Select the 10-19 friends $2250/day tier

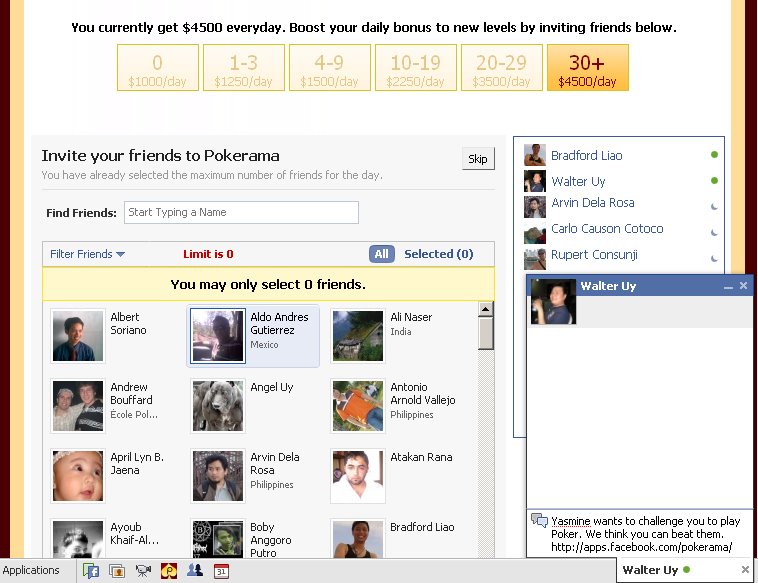pyautogui.click(x=416, y=68)
